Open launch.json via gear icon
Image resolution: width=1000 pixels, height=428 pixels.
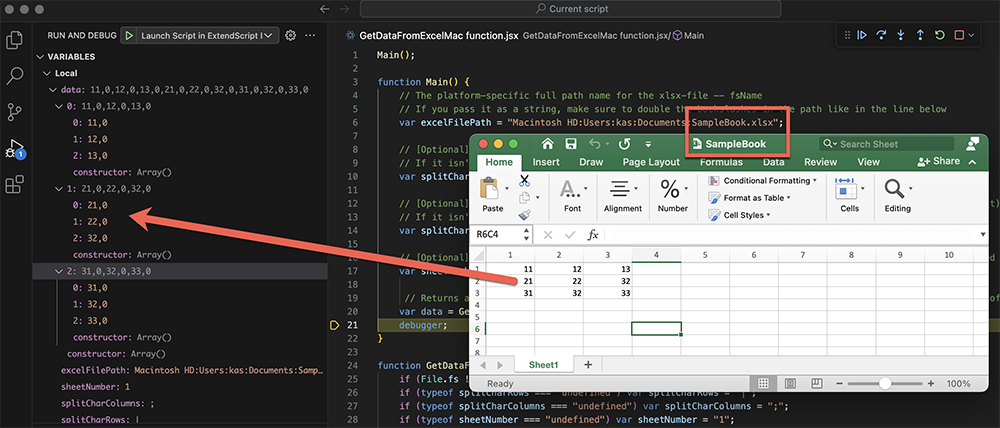(290, 36)
